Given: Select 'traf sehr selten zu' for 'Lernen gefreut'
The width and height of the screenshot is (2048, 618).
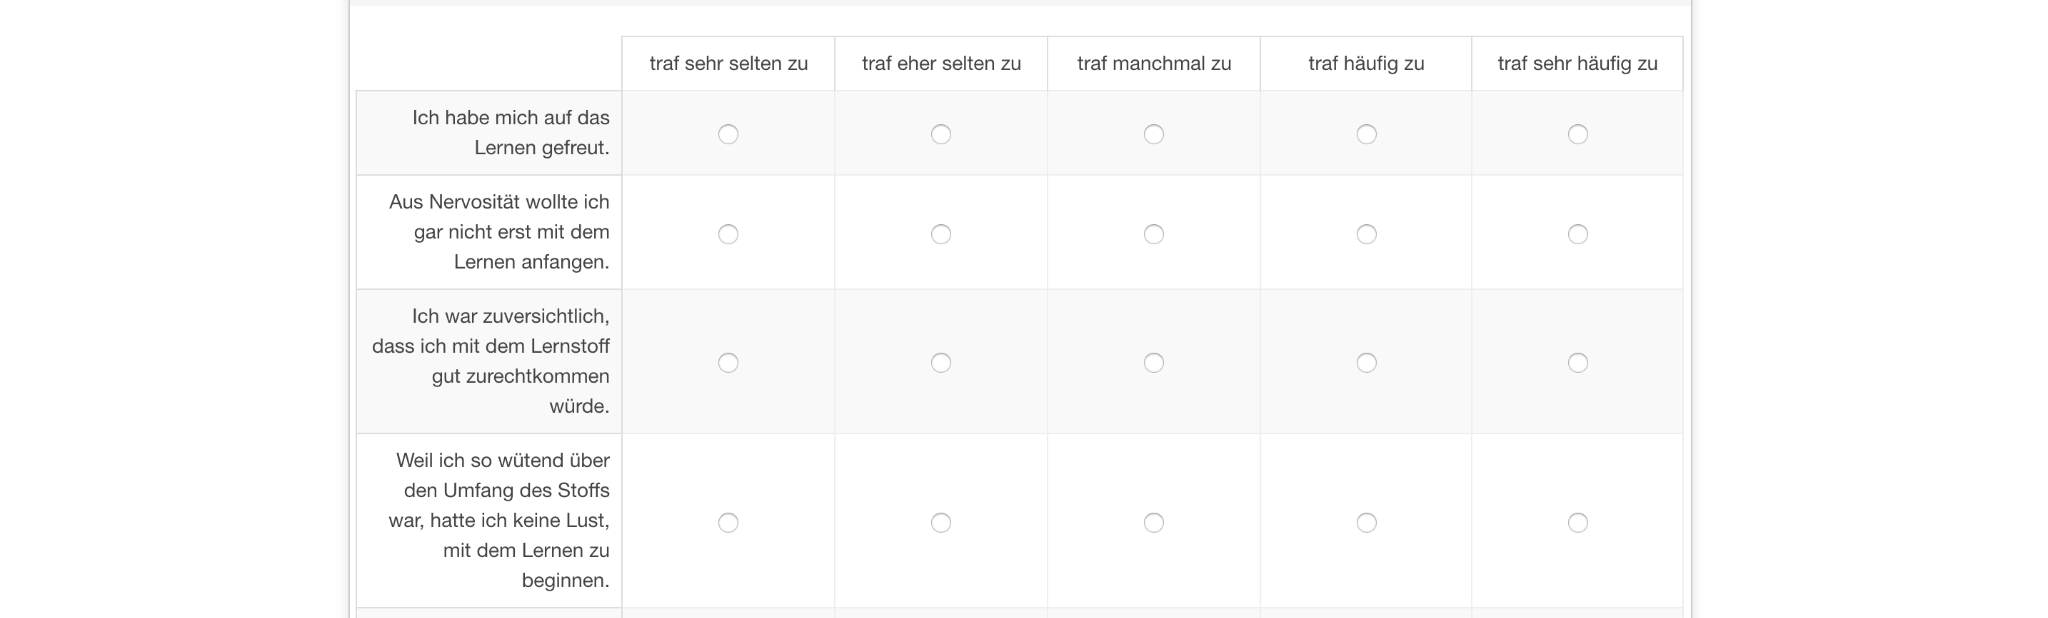Looking at the screenshot, I should [728, 134].
